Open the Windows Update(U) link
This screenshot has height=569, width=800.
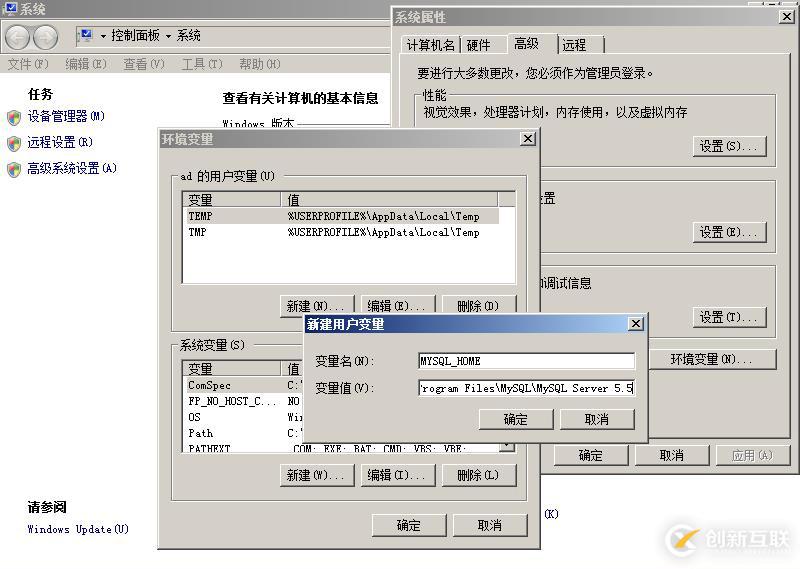coord(78,529)
